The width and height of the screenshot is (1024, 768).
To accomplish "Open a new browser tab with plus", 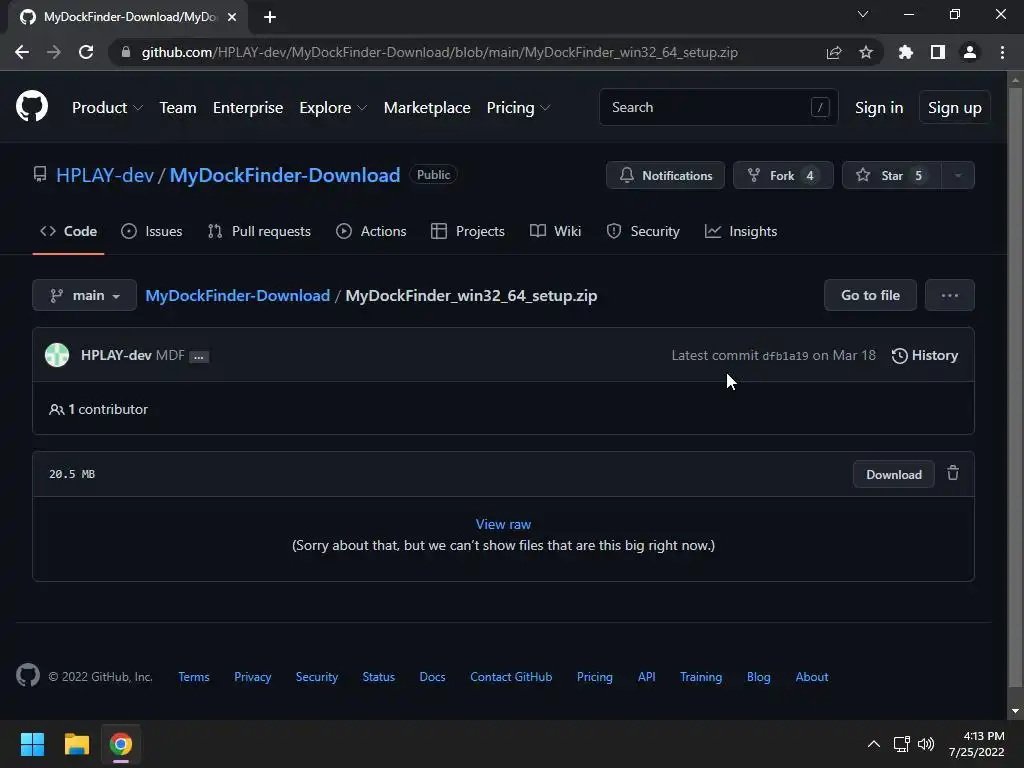I will click(x=270, y=17).
